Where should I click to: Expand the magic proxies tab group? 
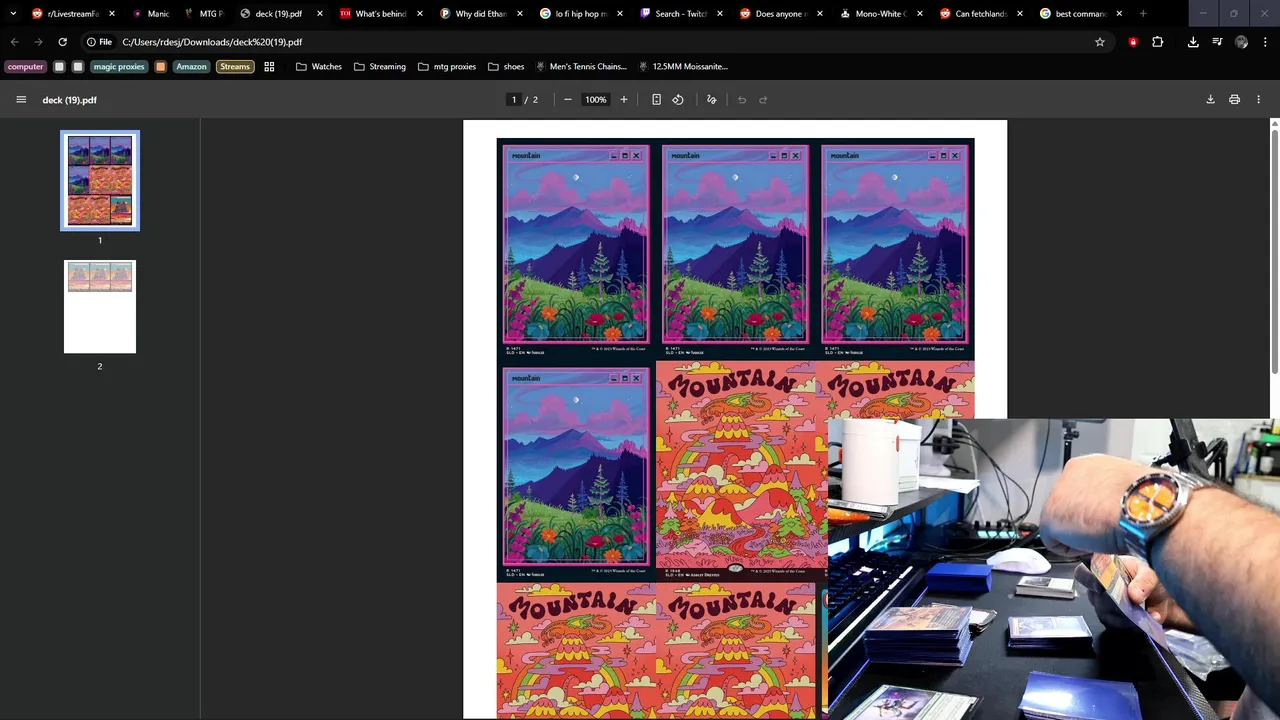coord(119,67)
